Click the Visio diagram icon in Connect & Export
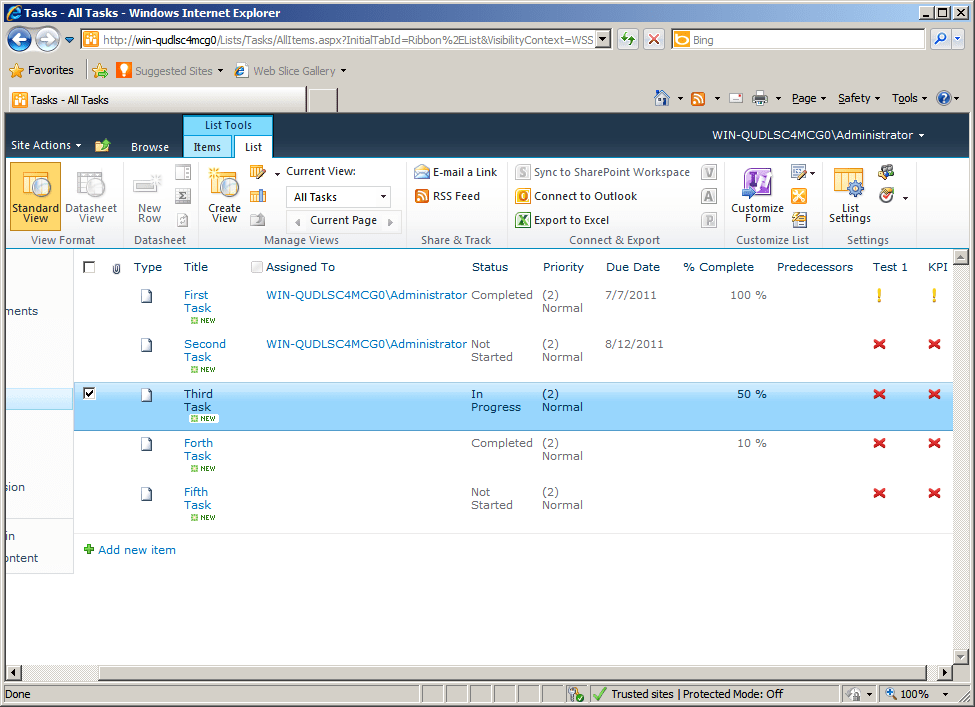Image resolution: width=975 pixels, height=707 pixels. point(709,172)
